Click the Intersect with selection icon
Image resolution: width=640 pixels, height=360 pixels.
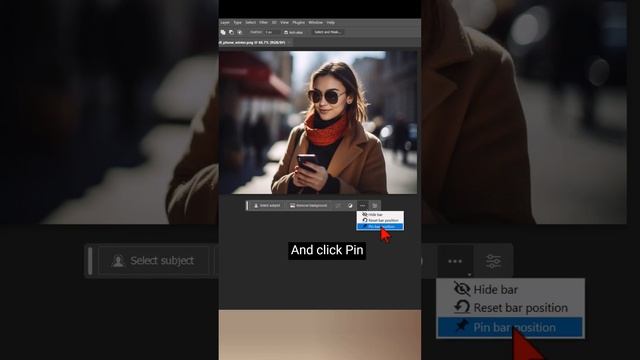pos(240,32)
